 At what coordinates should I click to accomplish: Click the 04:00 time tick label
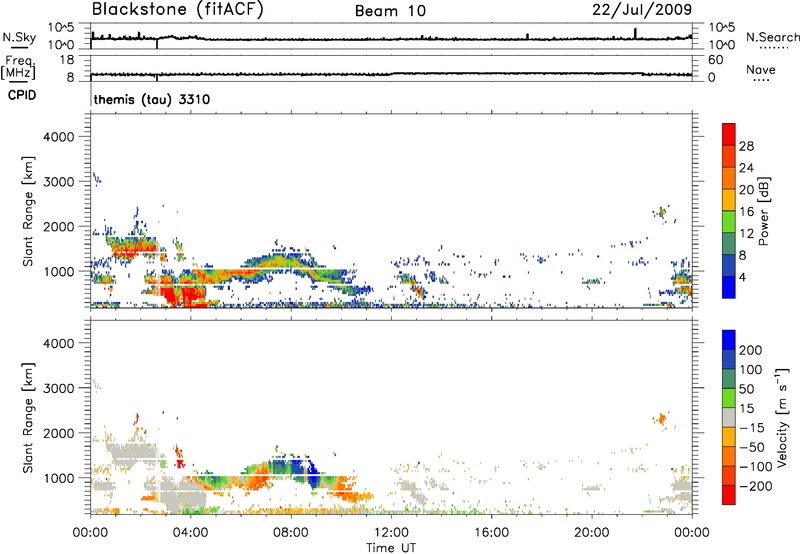[190, 533]
